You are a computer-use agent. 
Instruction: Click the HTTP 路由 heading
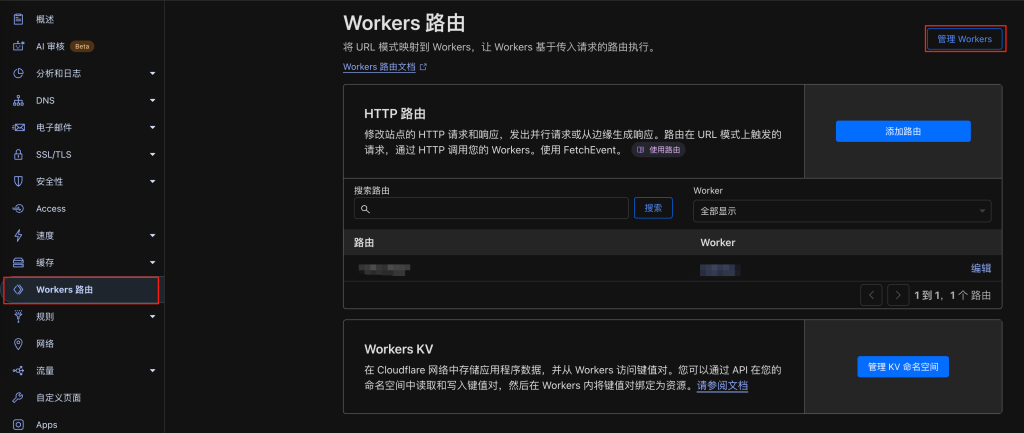click(395, 114)
